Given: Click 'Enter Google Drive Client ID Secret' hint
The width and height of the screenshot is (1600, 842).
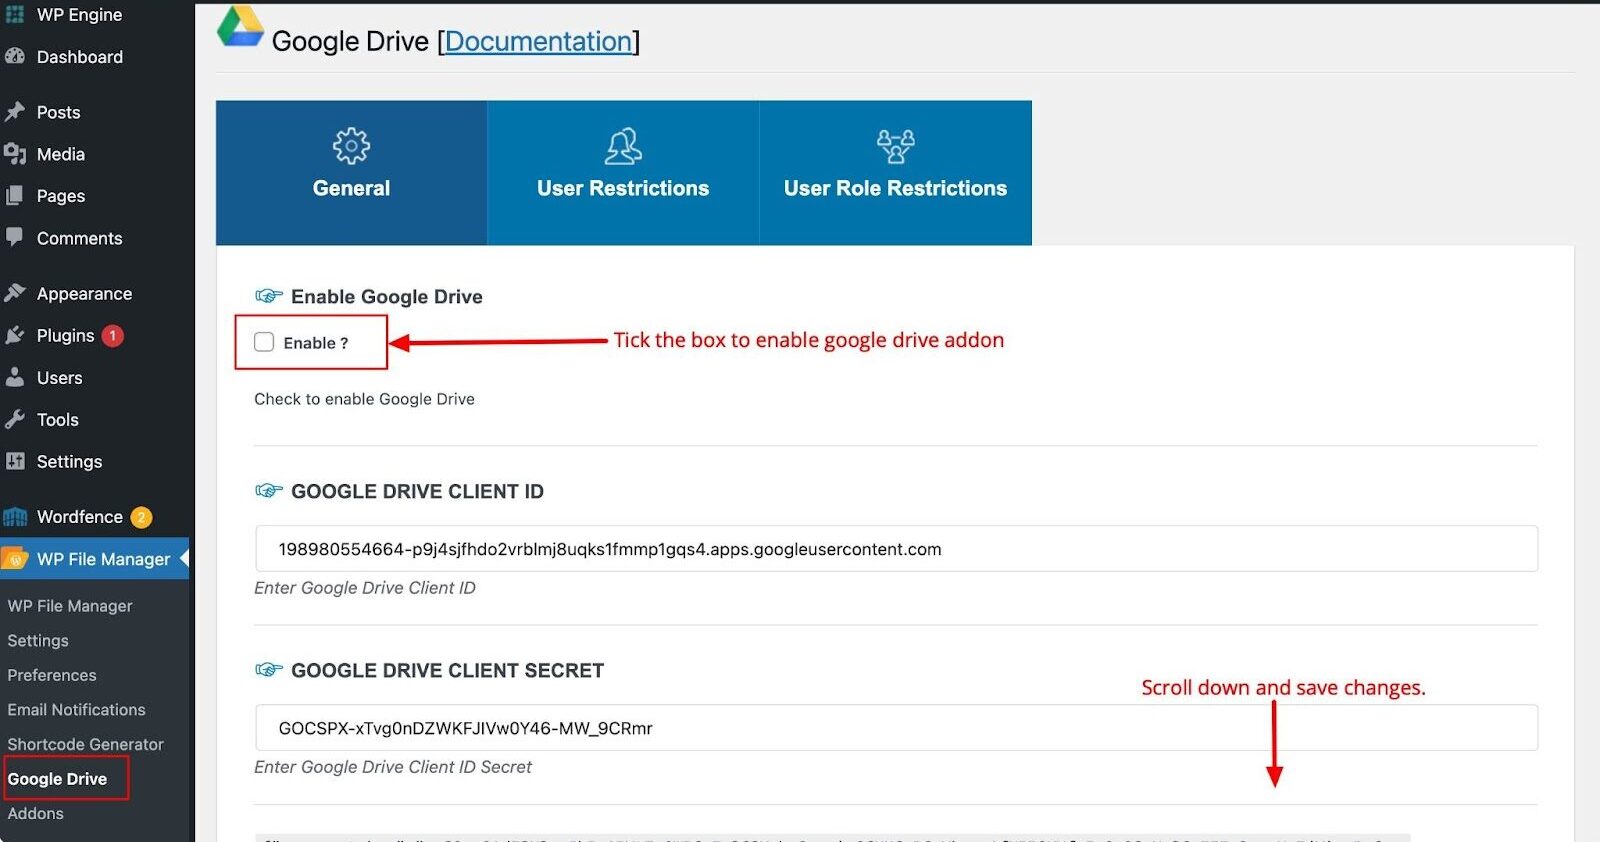Looking at the screenshot, I should [x=393, y=767].
